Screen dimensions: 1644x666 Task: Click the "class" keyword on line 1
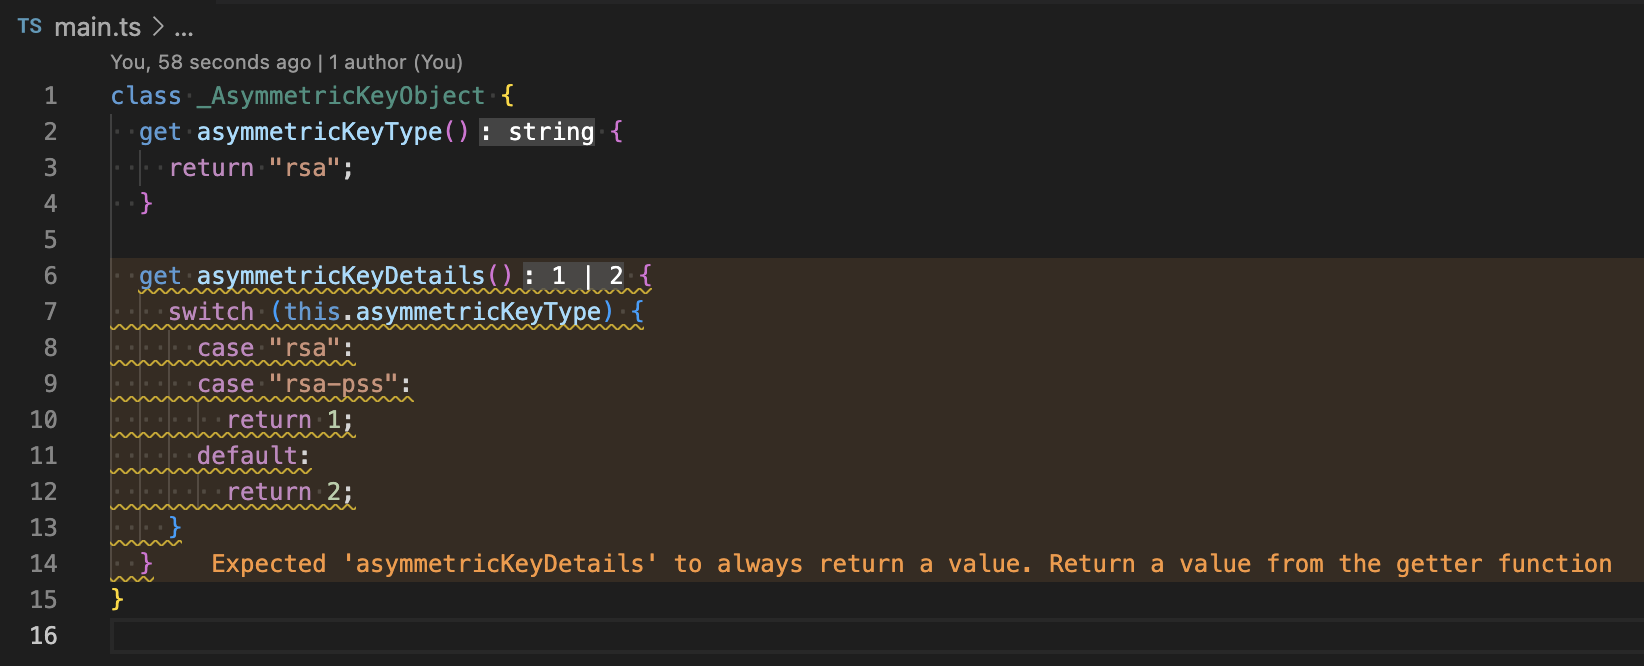click(x=146, y=96)
